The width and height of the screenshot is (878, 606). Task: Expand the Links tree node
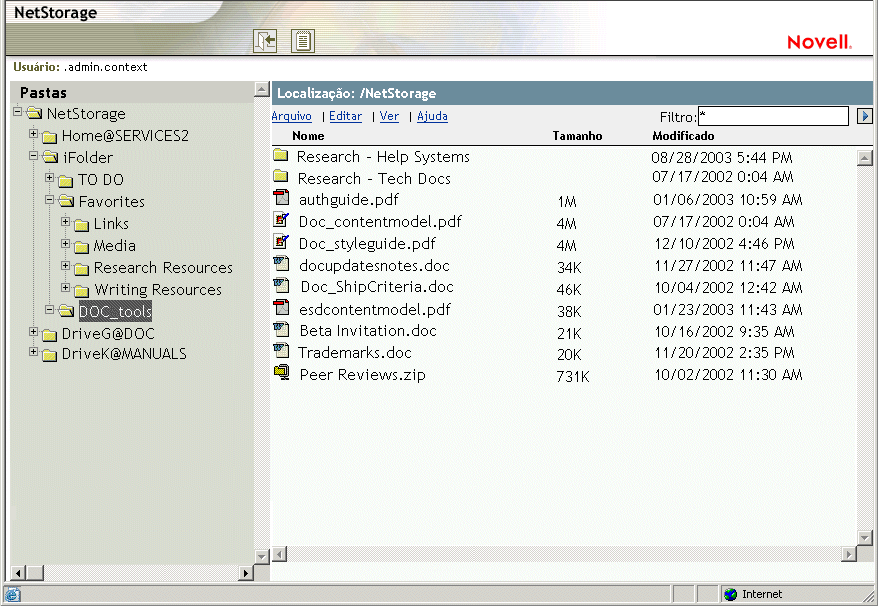coord(66,221)
